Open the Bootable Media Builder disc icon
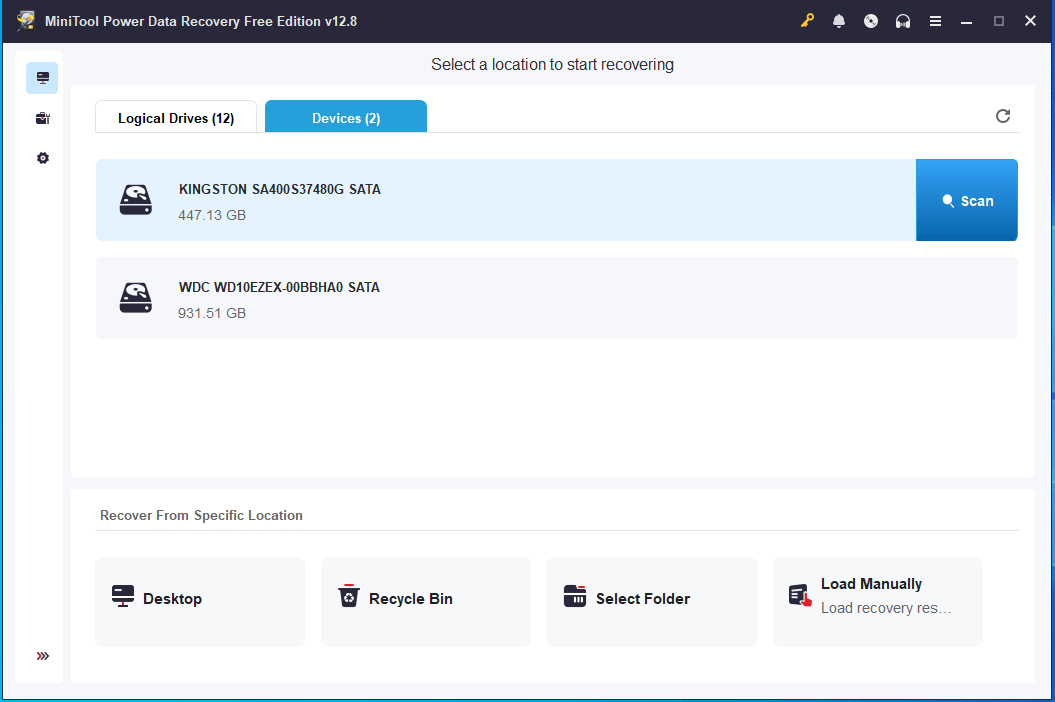This screenshot has width=1055, height=702. point(871,20)
